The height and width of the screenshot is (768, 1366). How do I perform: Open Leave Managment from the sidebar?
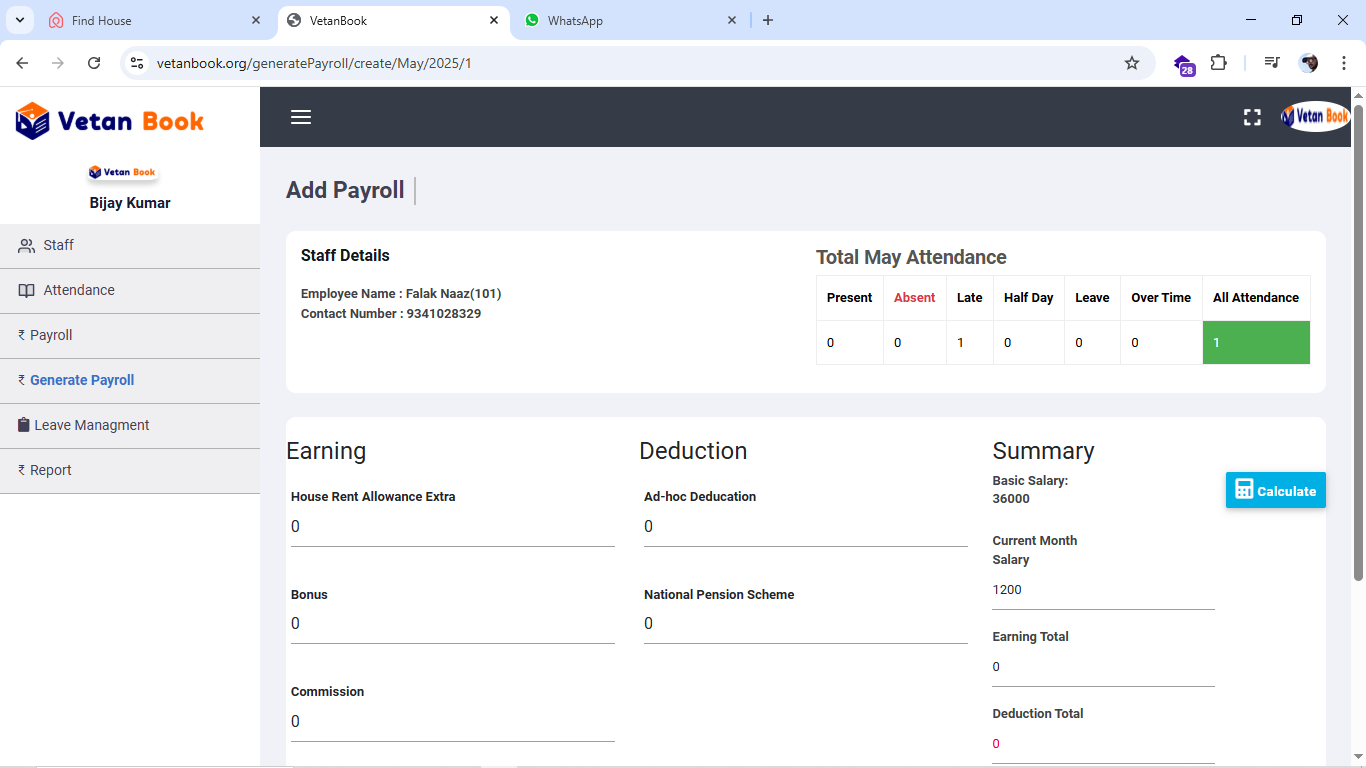point(130,426)
